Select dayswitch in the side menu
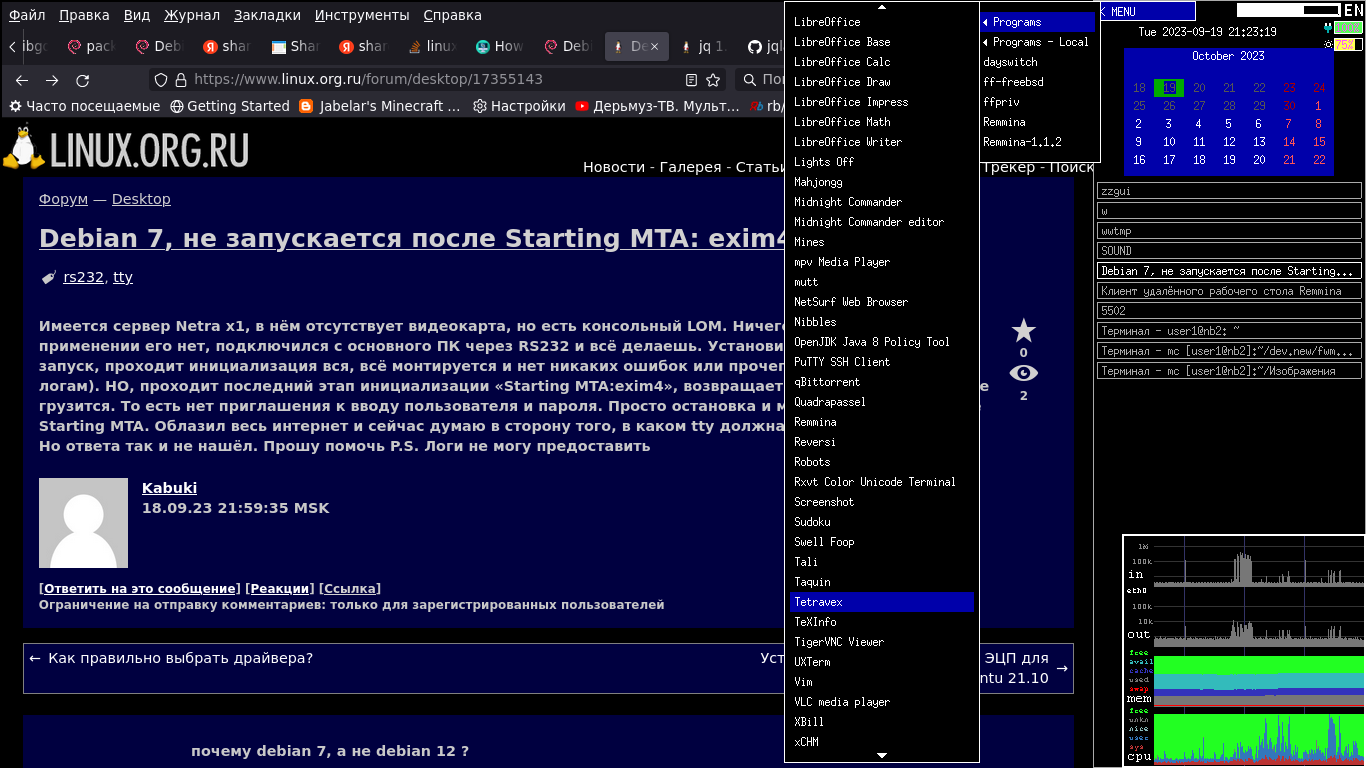This screenshot has width=1366, height=768. tap(1038, 62)
